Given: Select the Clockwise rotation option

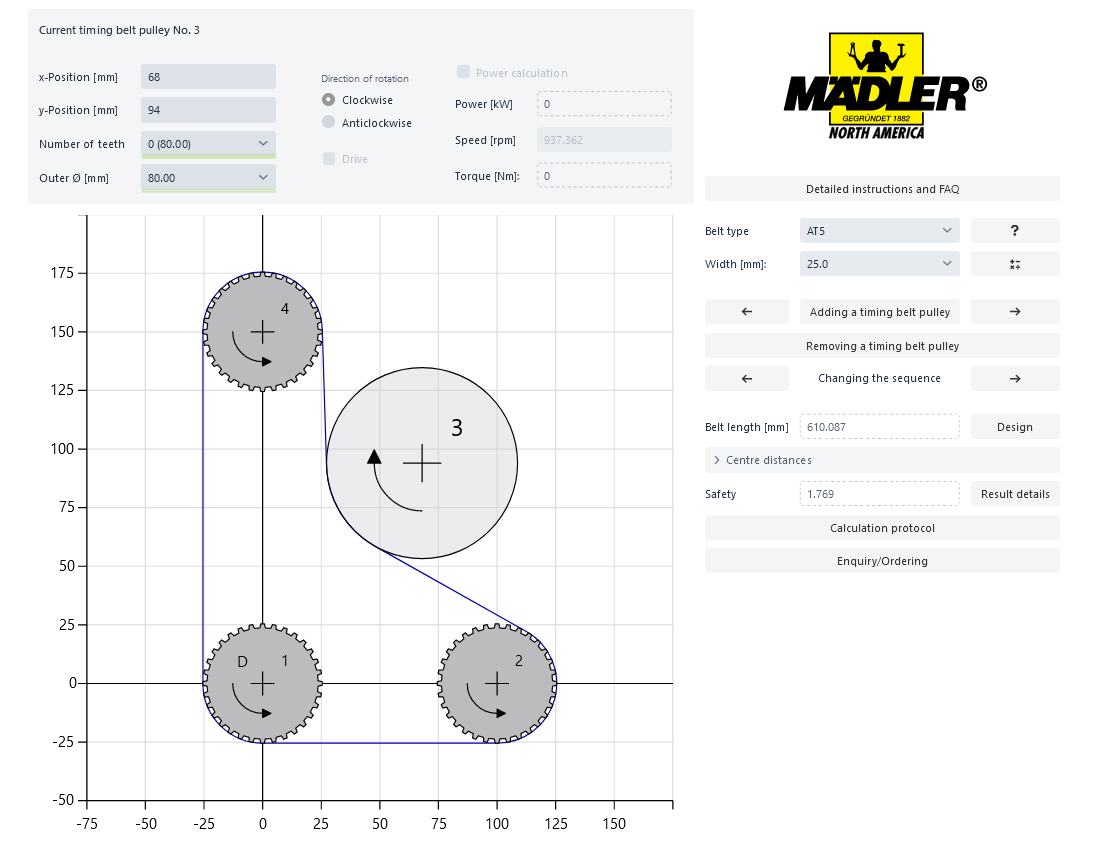Looking at the screenshot, I should [x=329, y=100].
